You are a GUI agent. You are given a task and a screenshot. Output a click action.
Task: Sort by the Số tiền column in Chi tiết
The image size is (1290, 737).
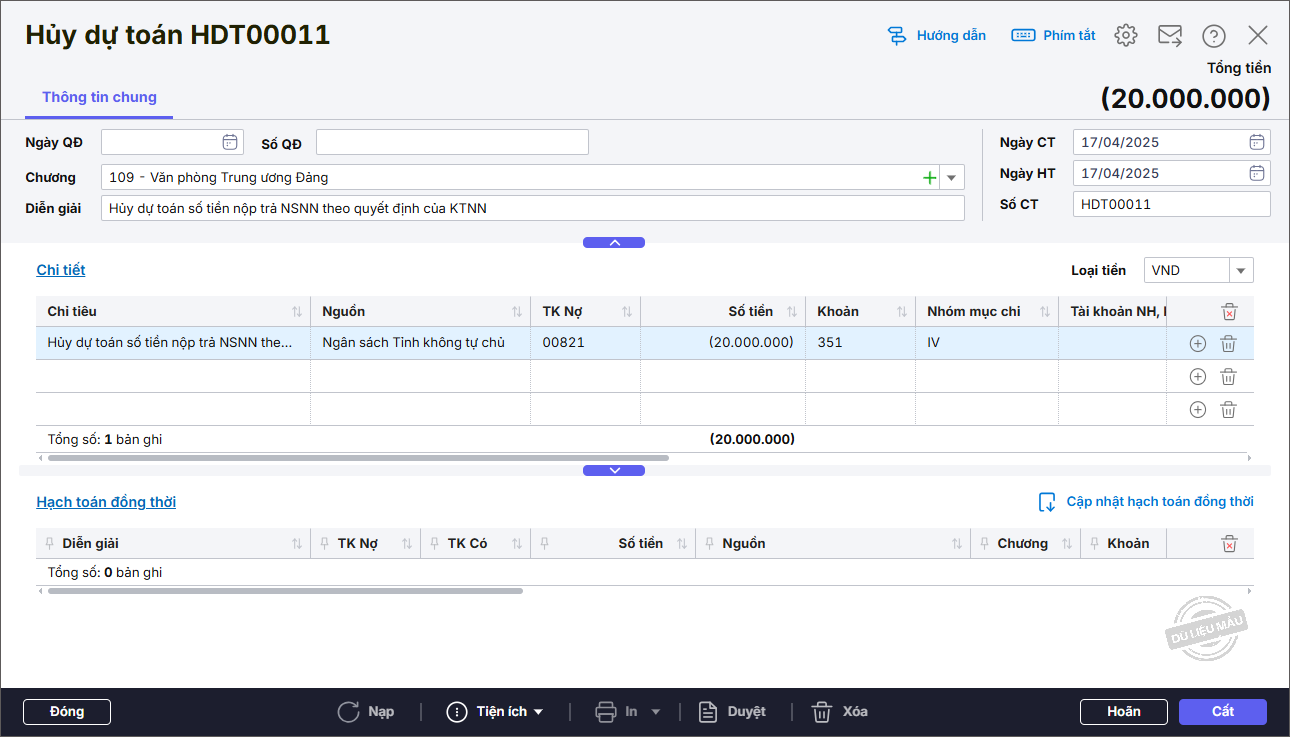pos(792,312)
